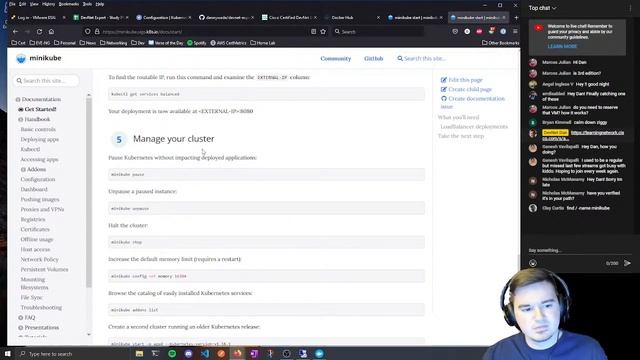Open OneNote from the taskbar
Image resolution: width=640 pixels, height=360 pixels.
click(x=254, y=353)
